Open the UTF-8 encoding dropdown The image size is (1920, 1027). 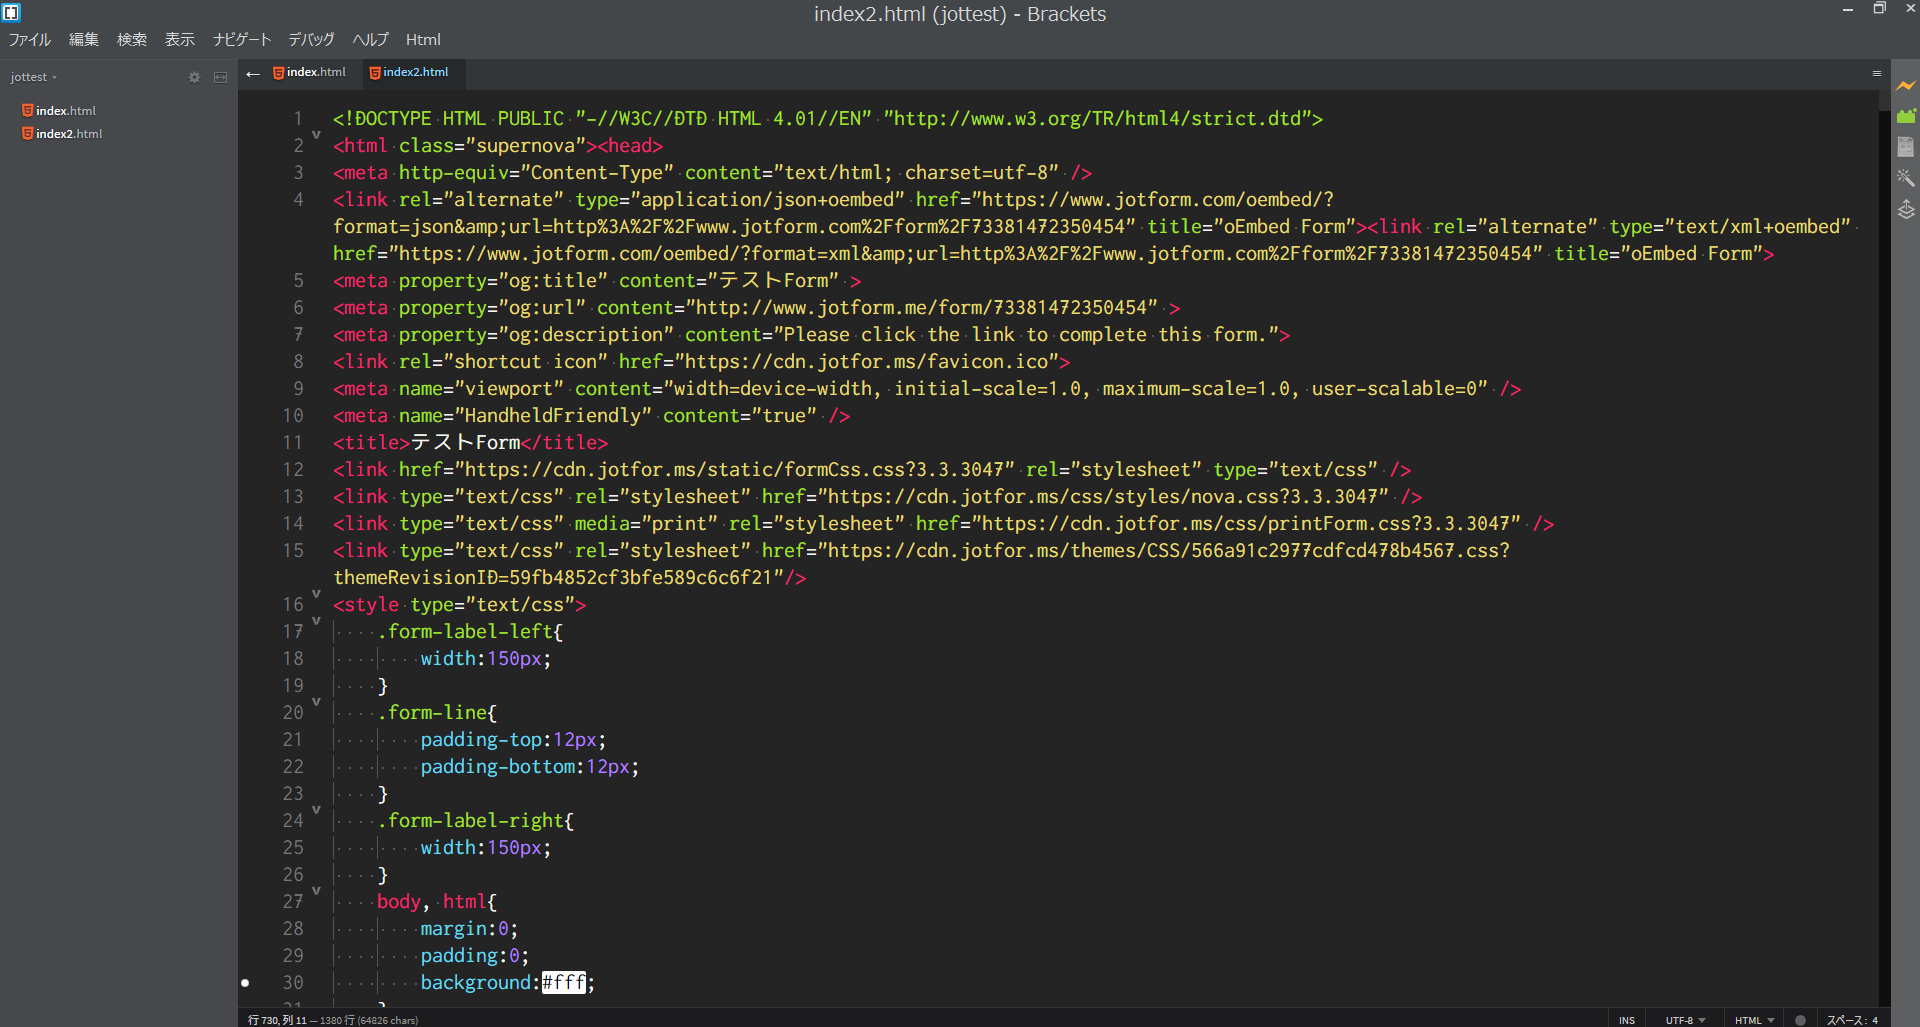(1685, 1020)
